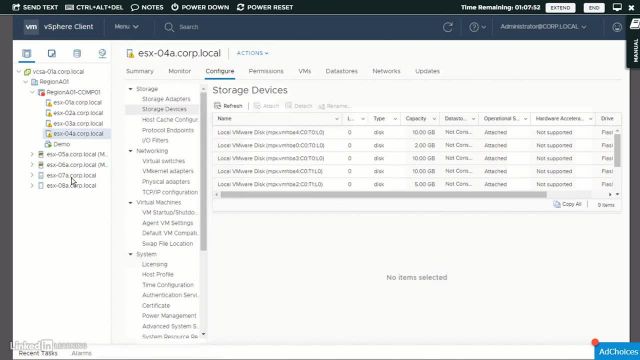
Task: Switch to the Permissions tab
Action: (266, 71)
